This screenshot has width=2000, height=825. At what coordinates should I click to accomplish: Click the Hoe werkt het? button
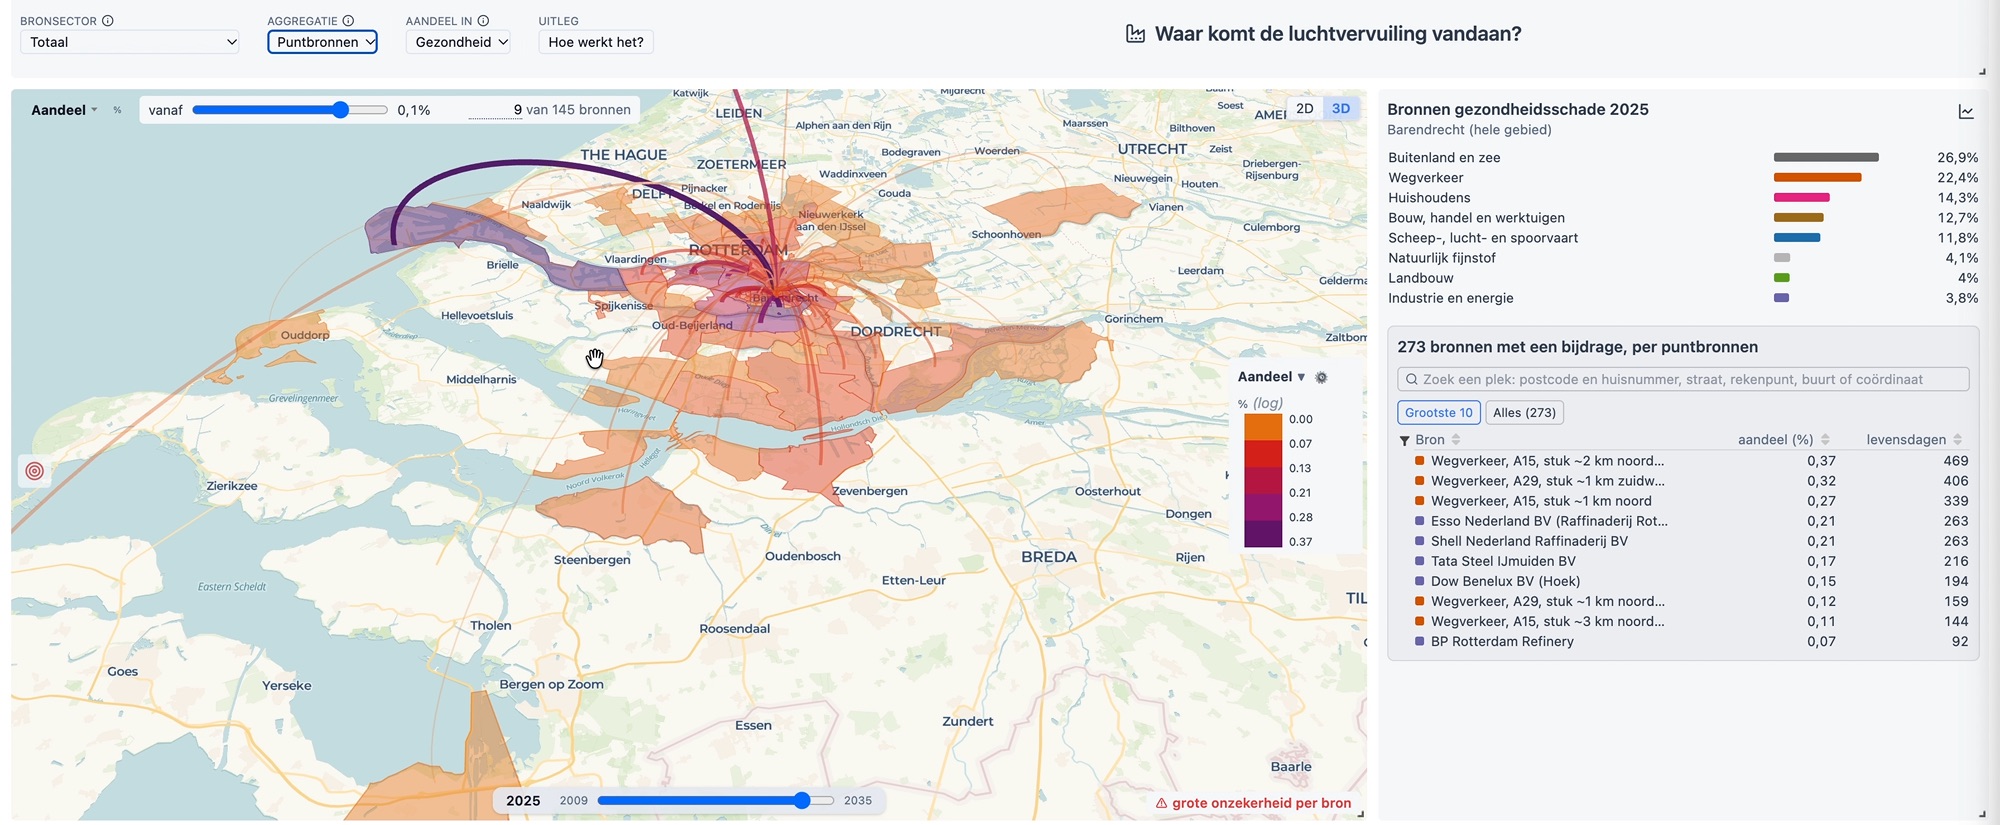pos(596,42)
